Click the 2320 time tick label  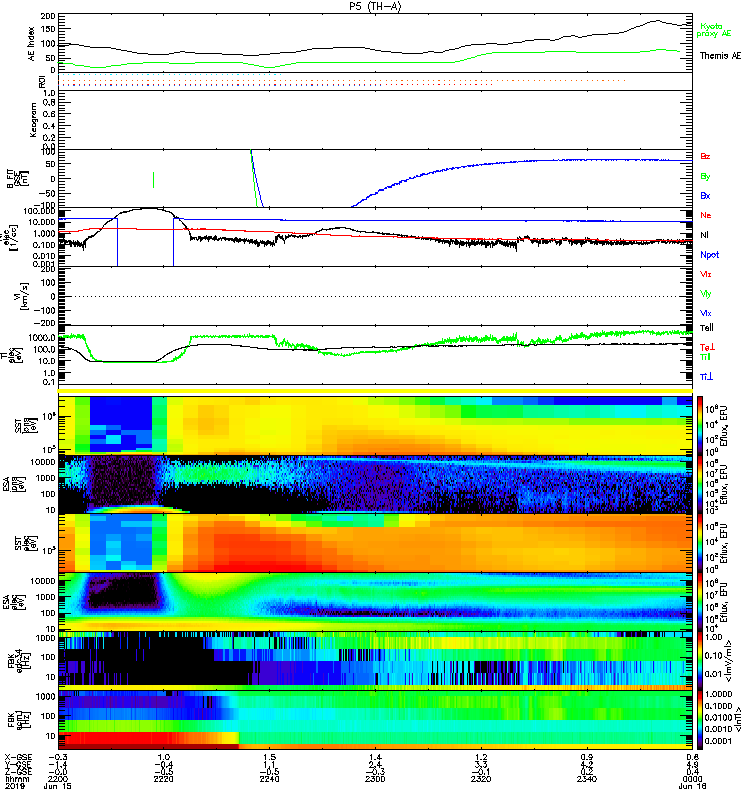481,779
